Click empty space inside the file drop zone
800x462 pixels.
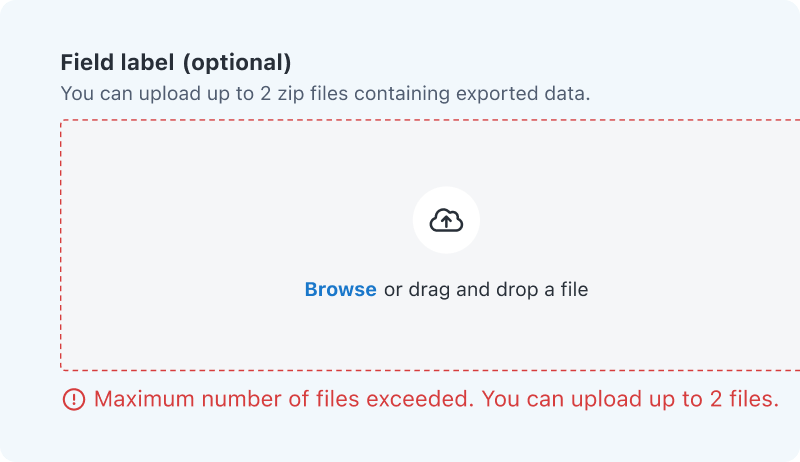click(200, 240)
